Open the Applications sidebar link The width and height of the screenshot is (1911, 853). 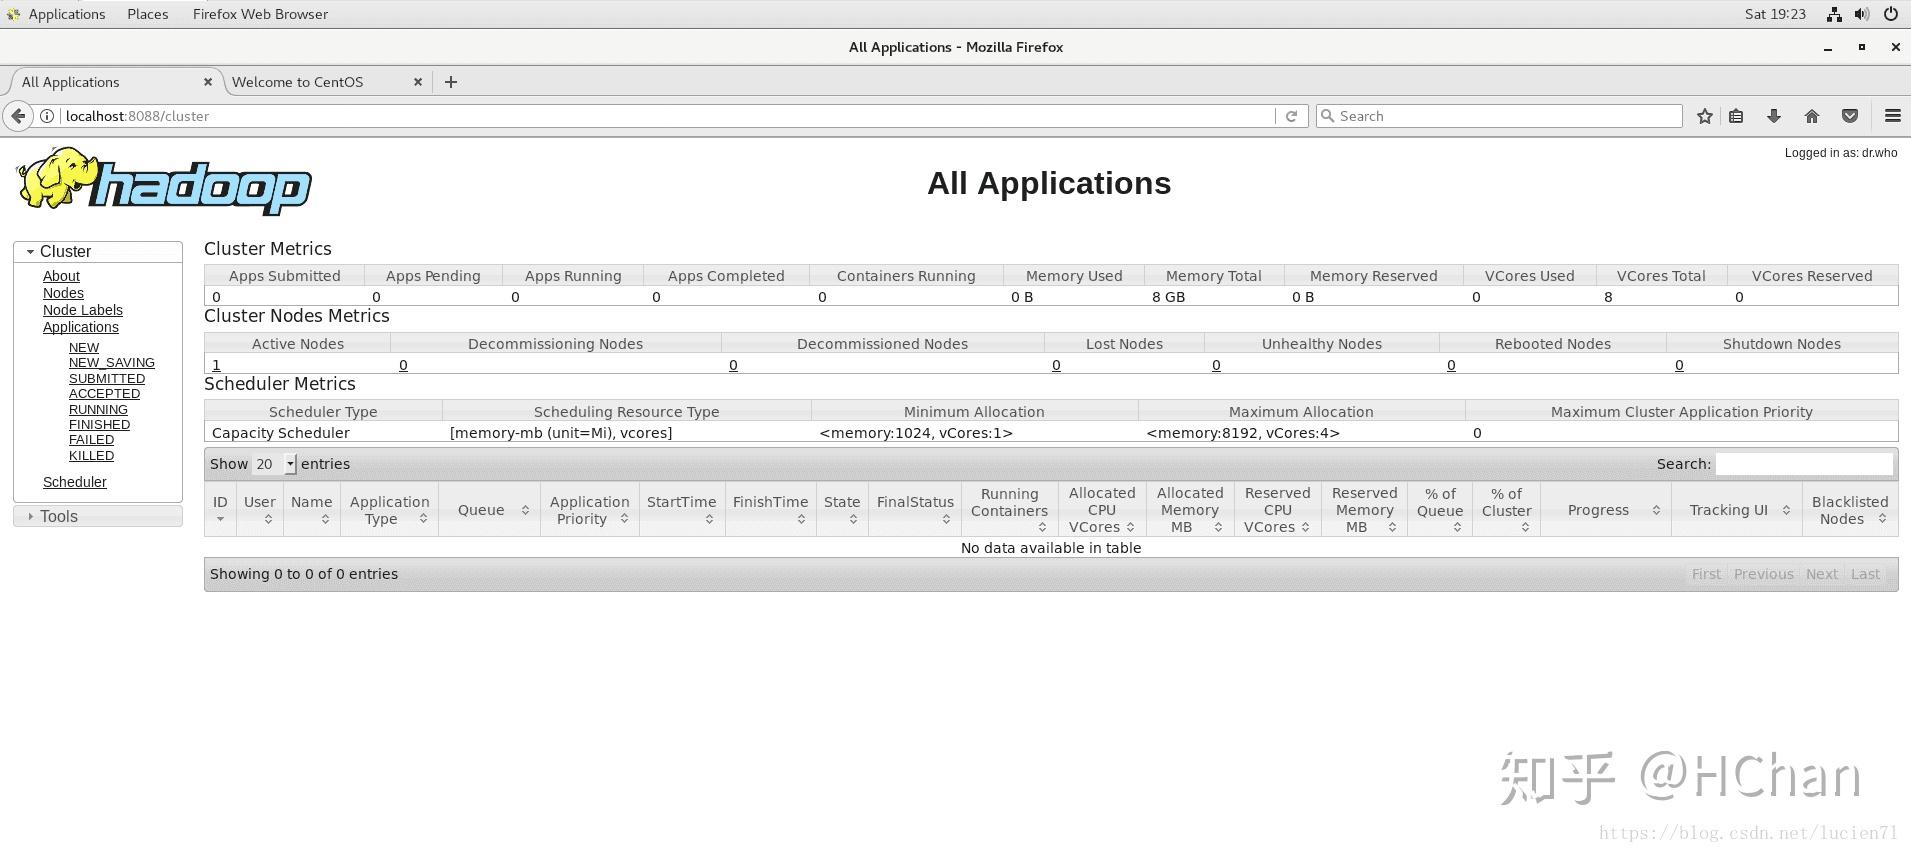pos(81,327)
